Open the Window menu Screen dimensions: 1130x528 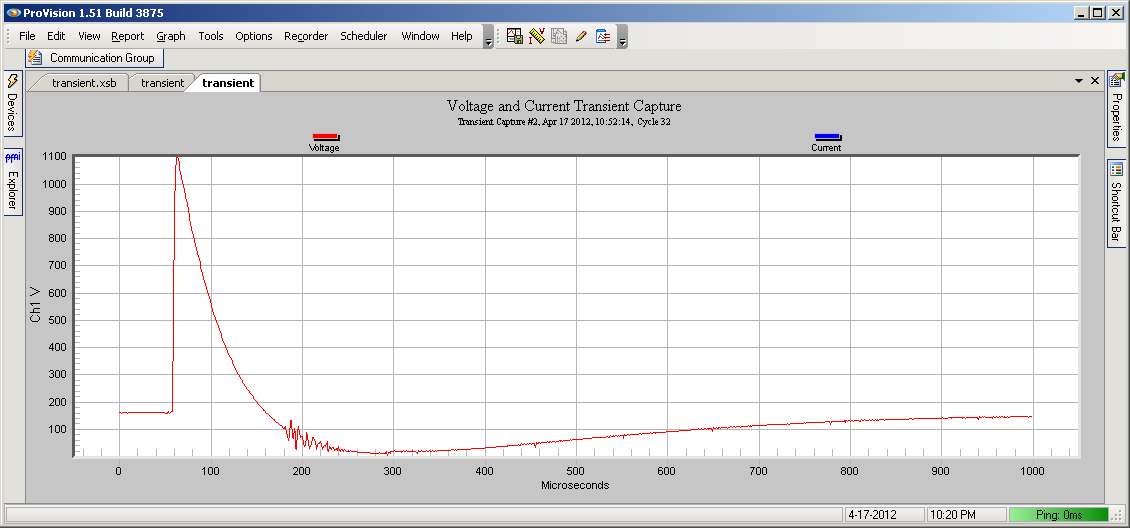pos(420,36)
